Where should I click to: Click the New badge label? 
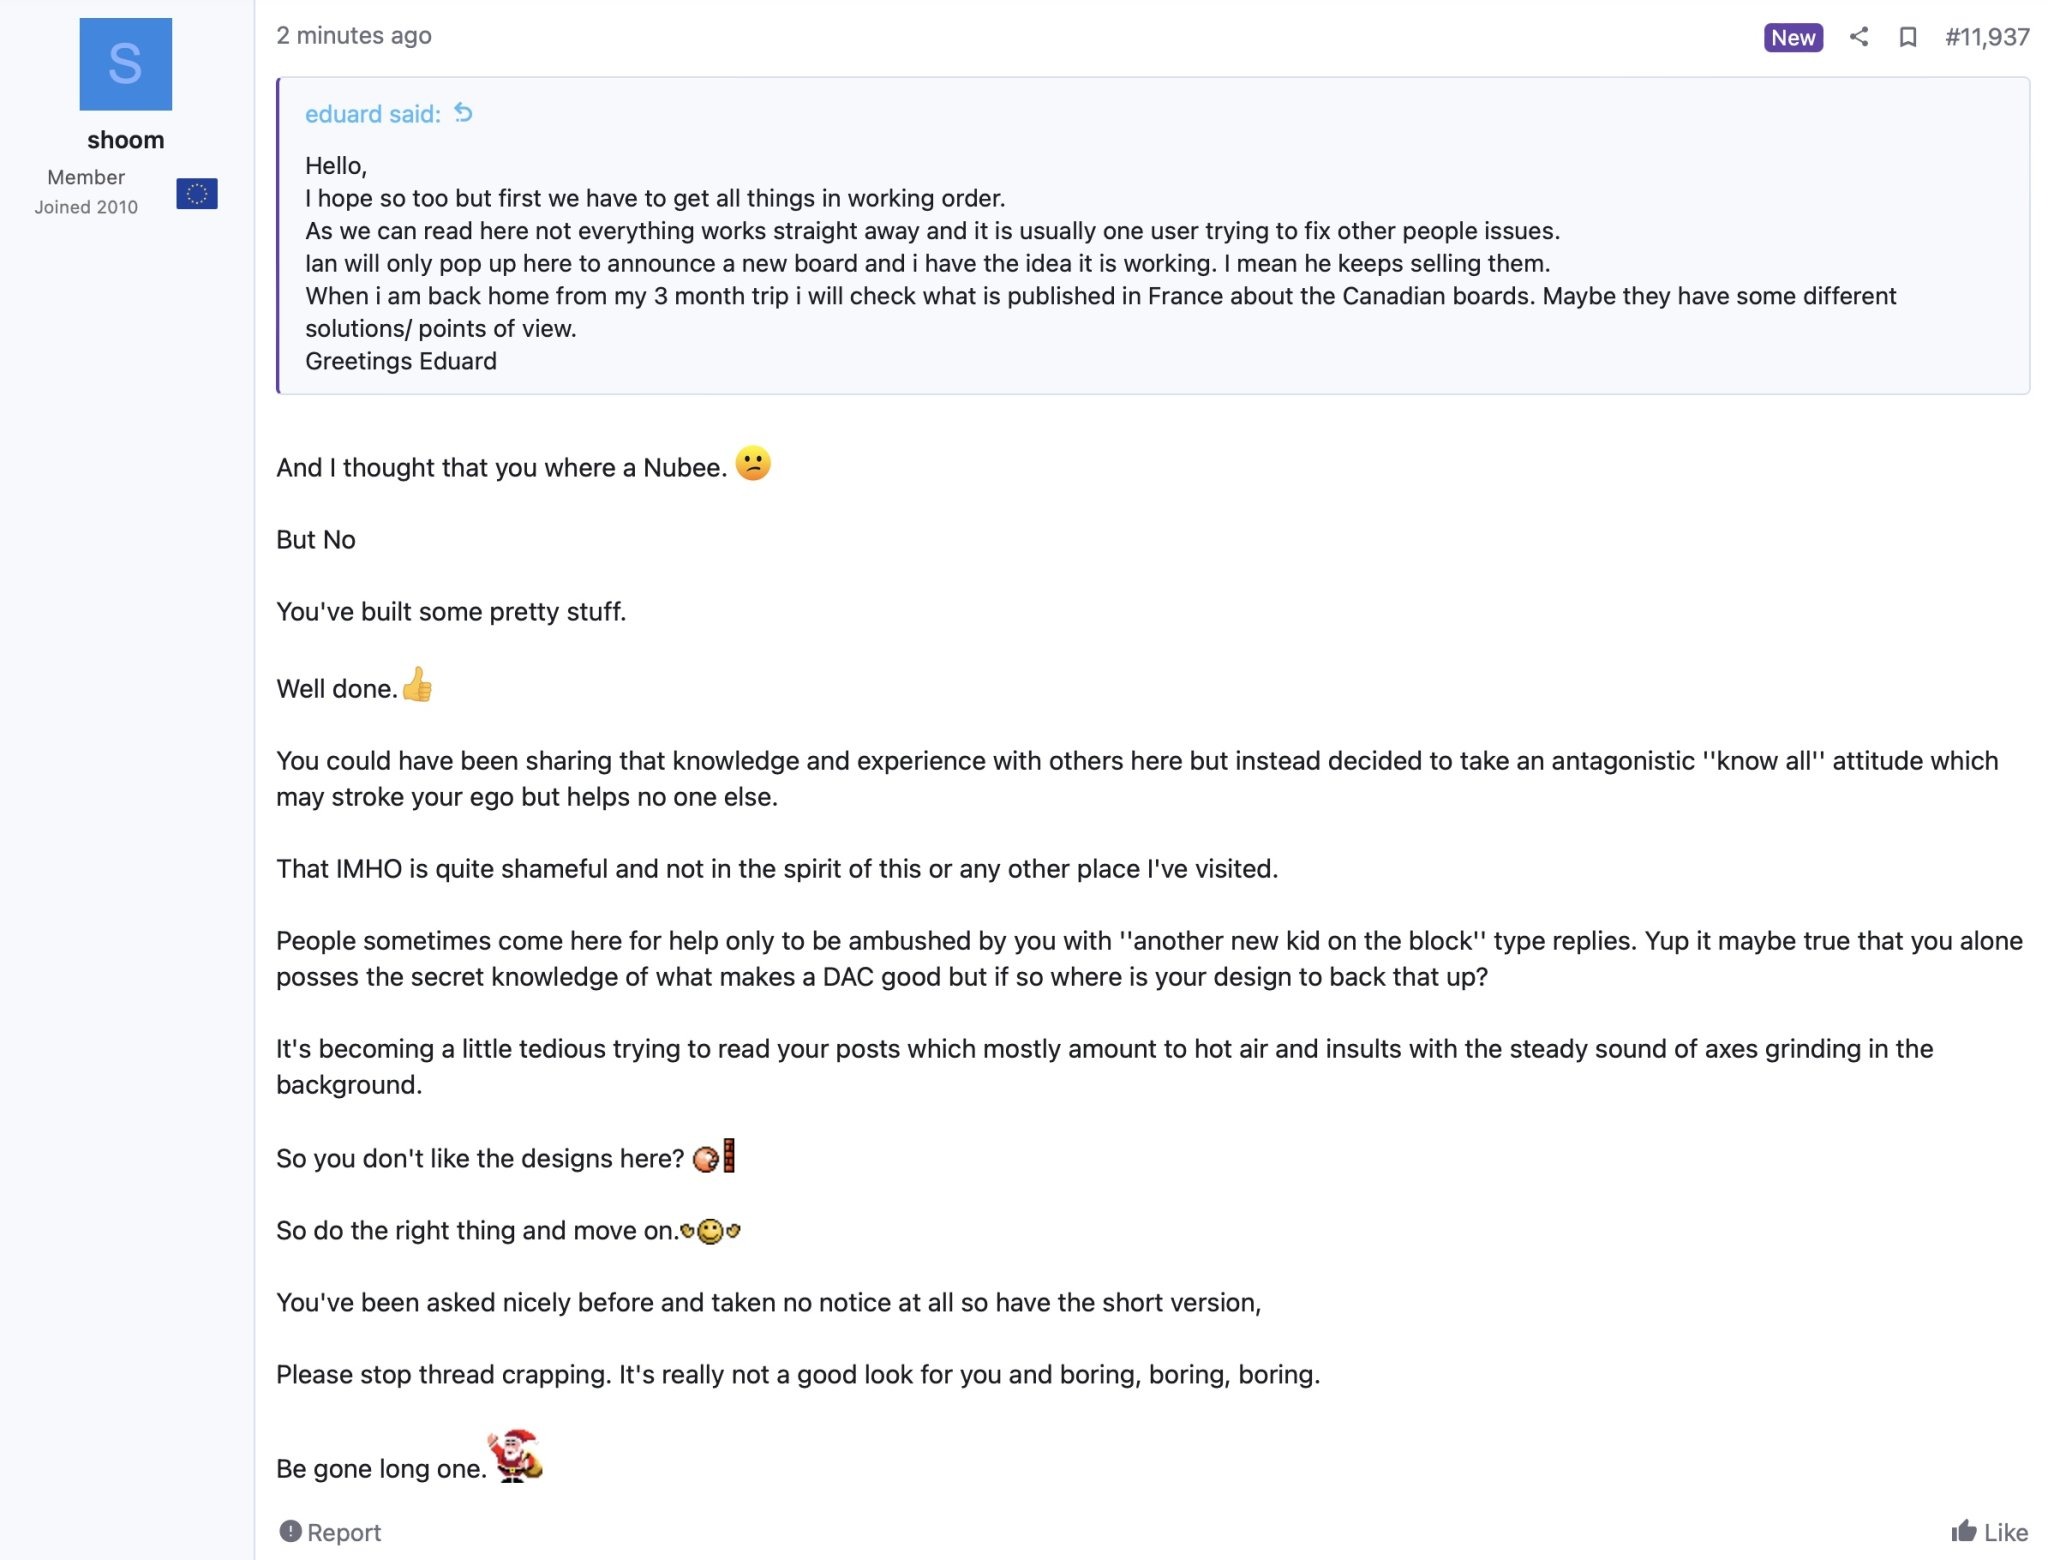pyautogui.click(x=1793, y=38)
